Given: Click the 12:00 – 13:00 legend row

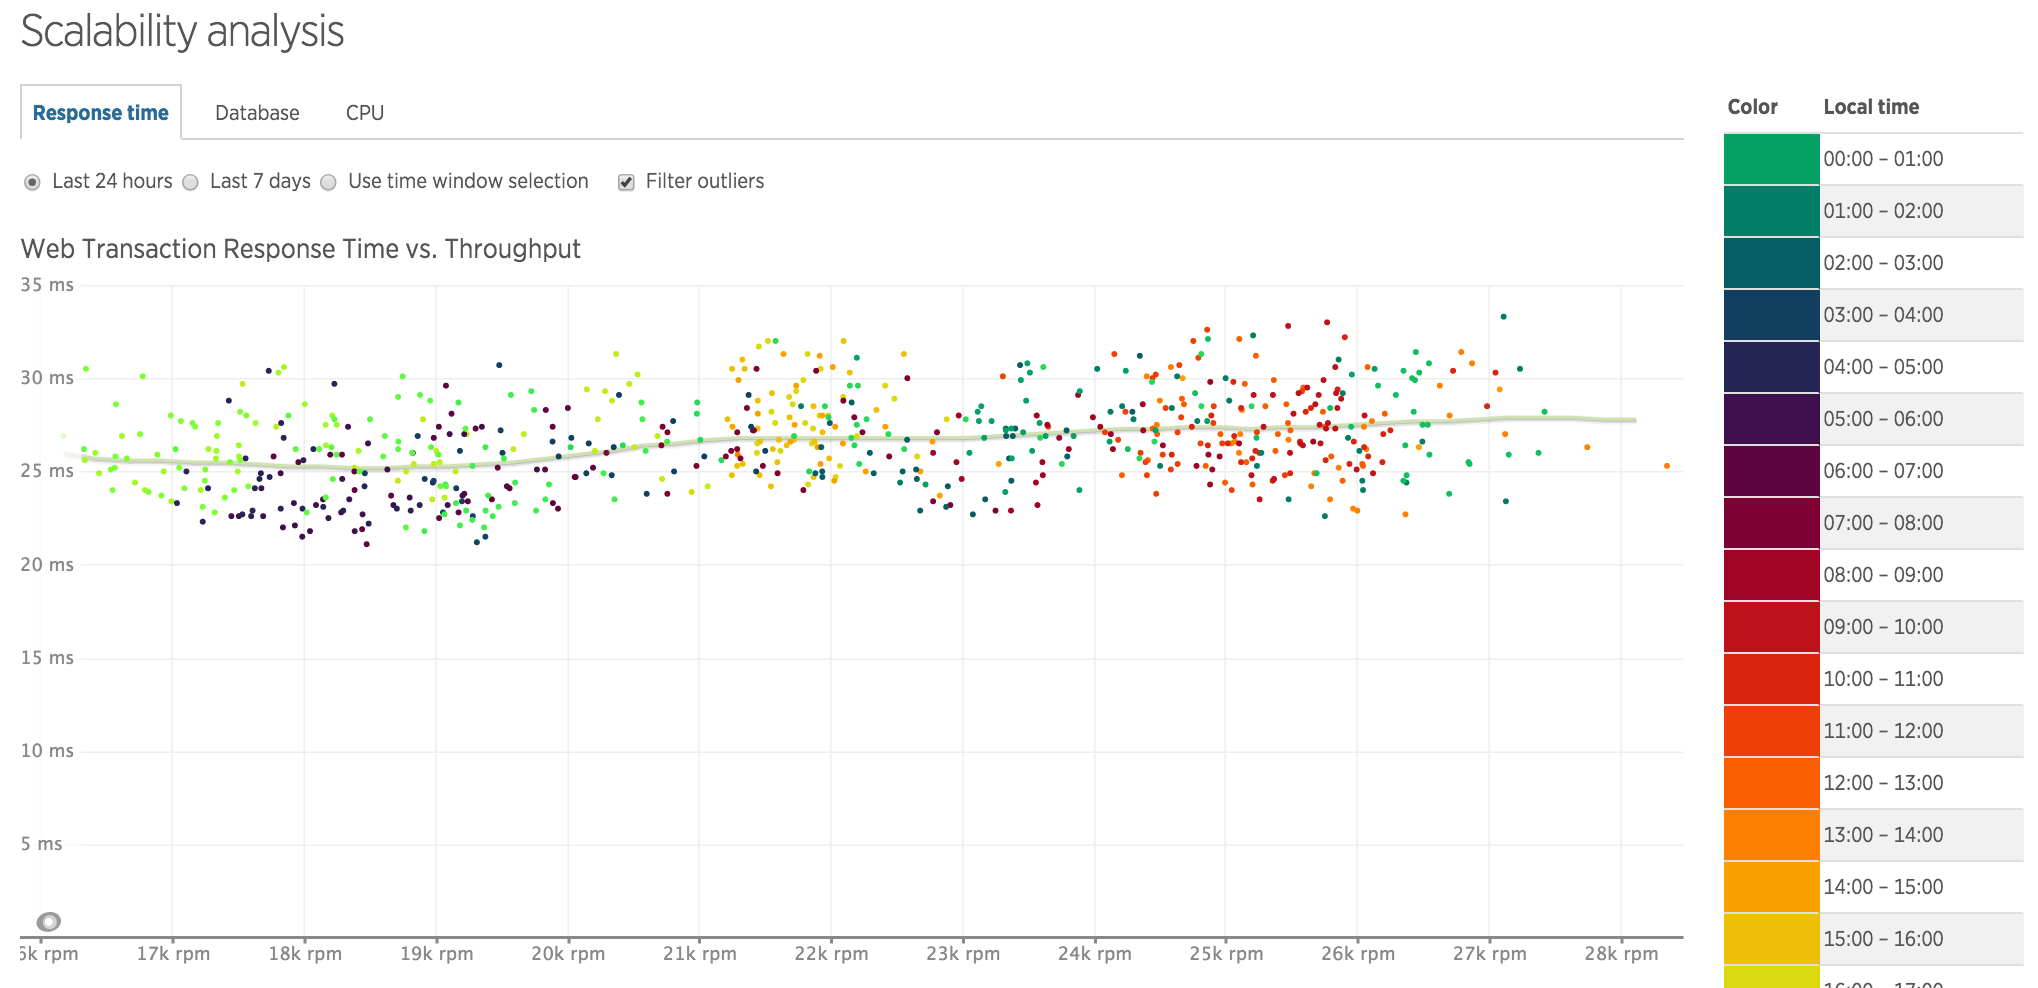Looking at the screenshot, I should pyautogui.click(x=1873, y=783).
